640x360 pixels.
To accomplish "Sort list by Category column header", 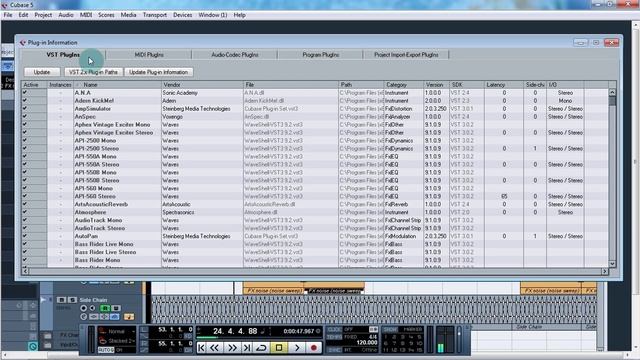I will pyautogui.click(x=404, y=85).
